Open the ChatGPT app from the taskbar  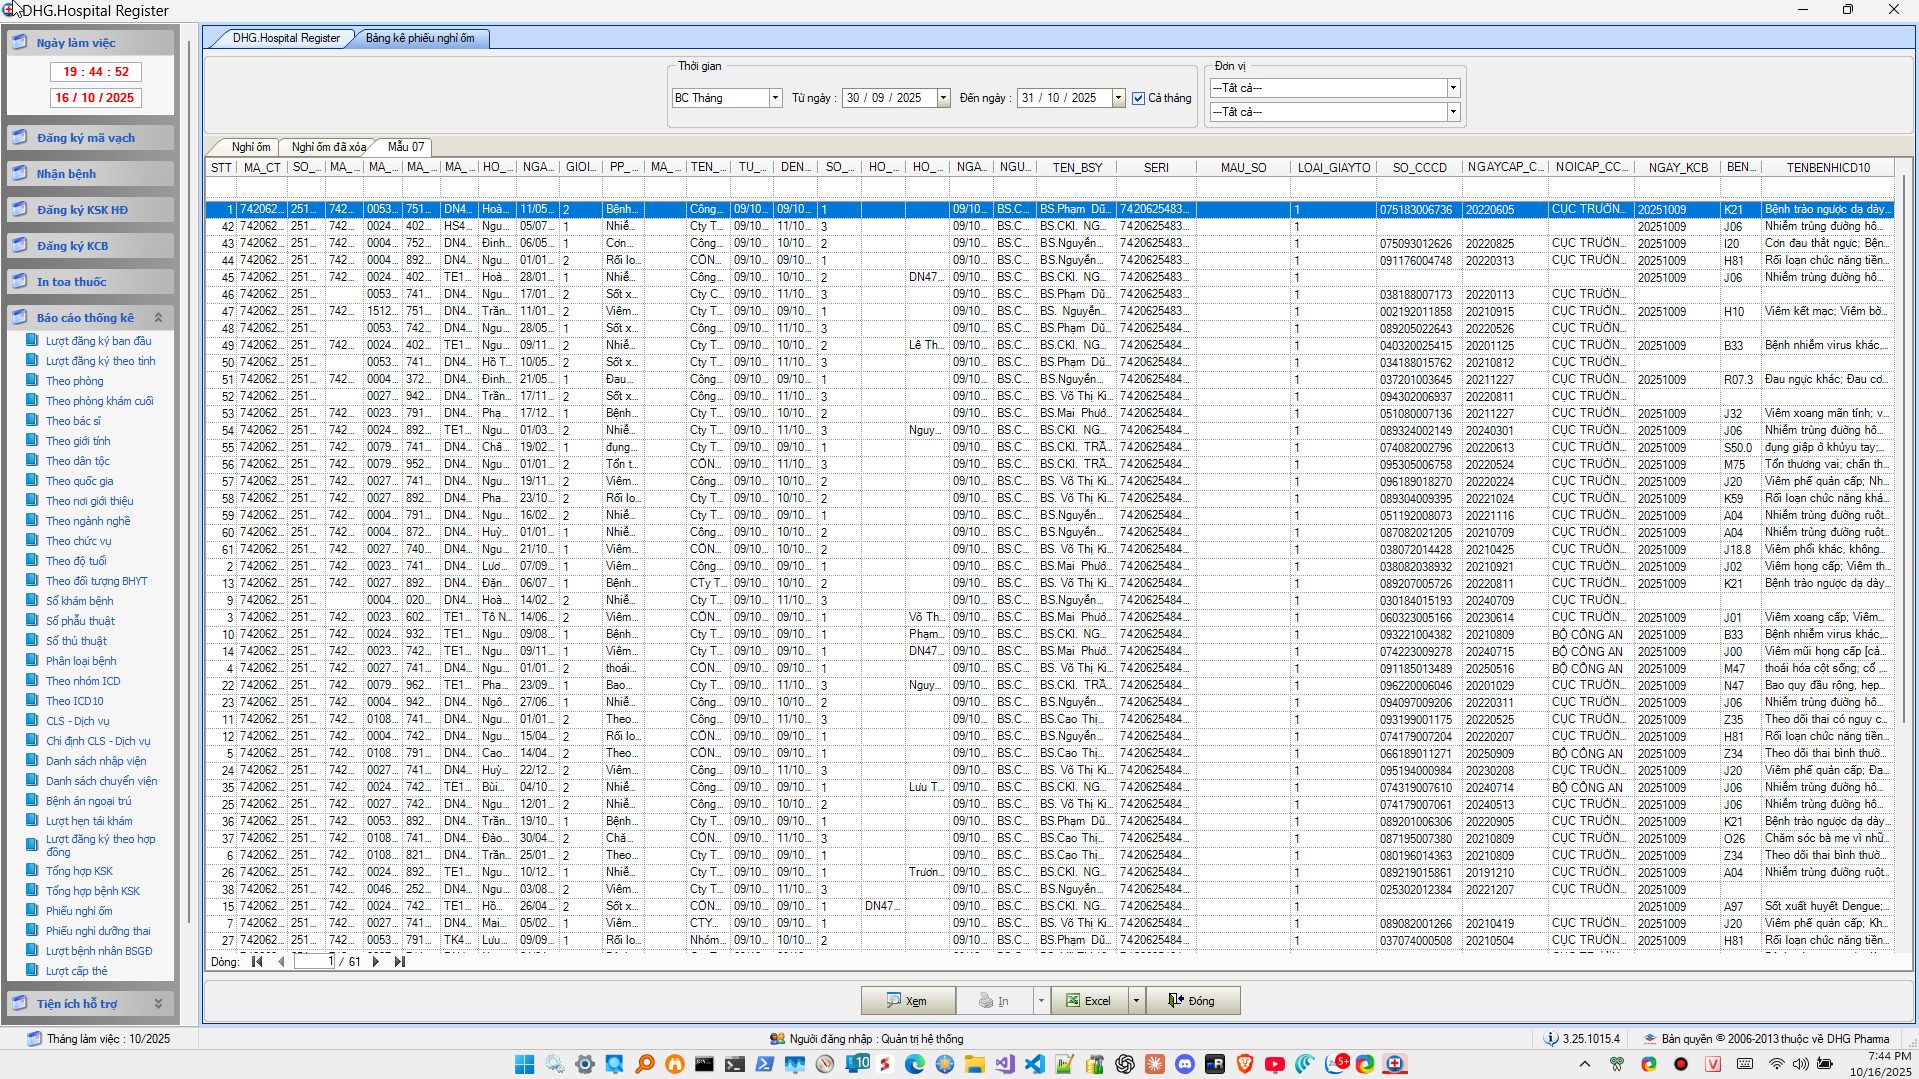[1124, 1064]
